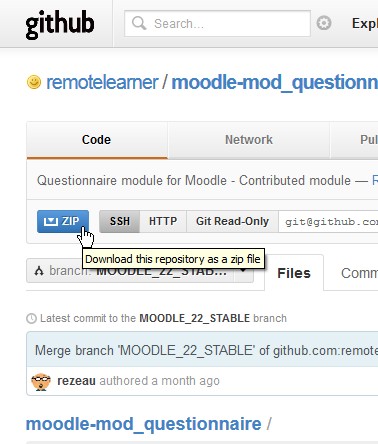This screenshot has height=444, width=378.
Task: Open the Code tab
Action: [x=97, y=140]
